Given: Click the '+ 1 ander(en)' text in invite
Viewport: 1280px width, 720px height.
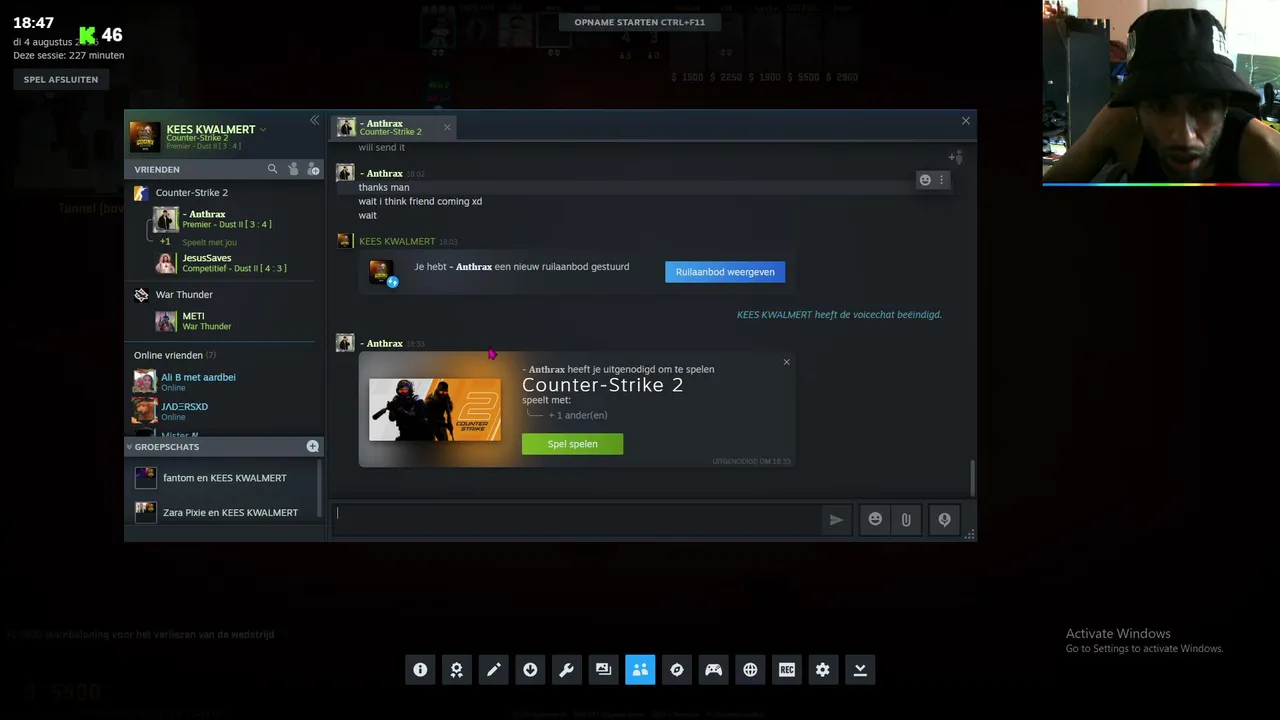Looking at the screenshot, I should pos(578,415).
